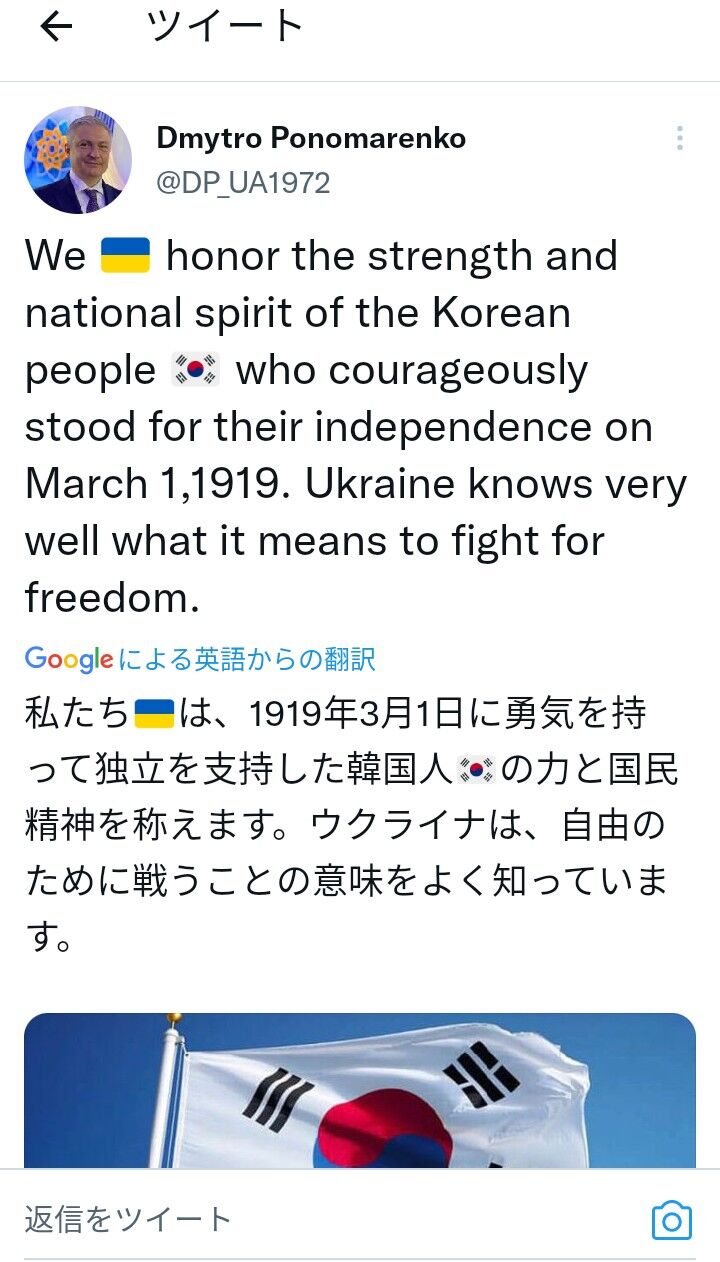720x1262 pixels.
Task: Select the English tweet text
Action: pos(356,427)
